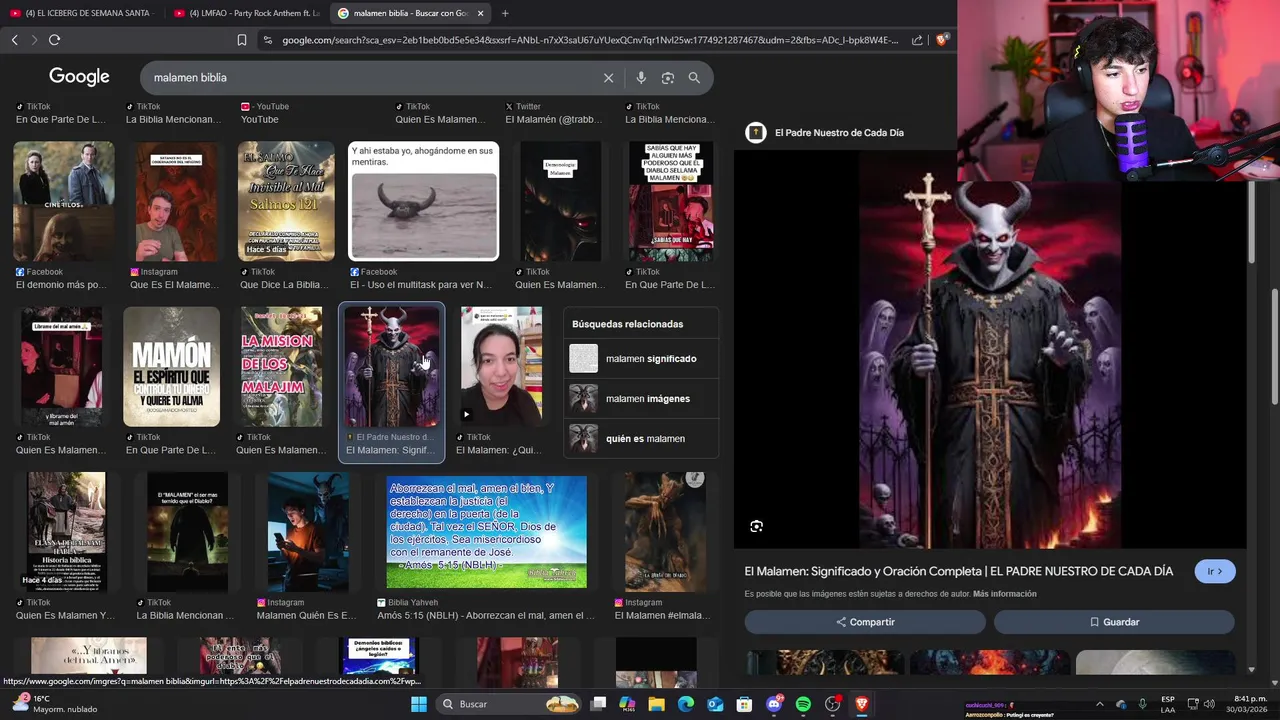Click the side panel vertical scrollbar
This screenshot has width=1280, height=720.
click(1251, 220)
